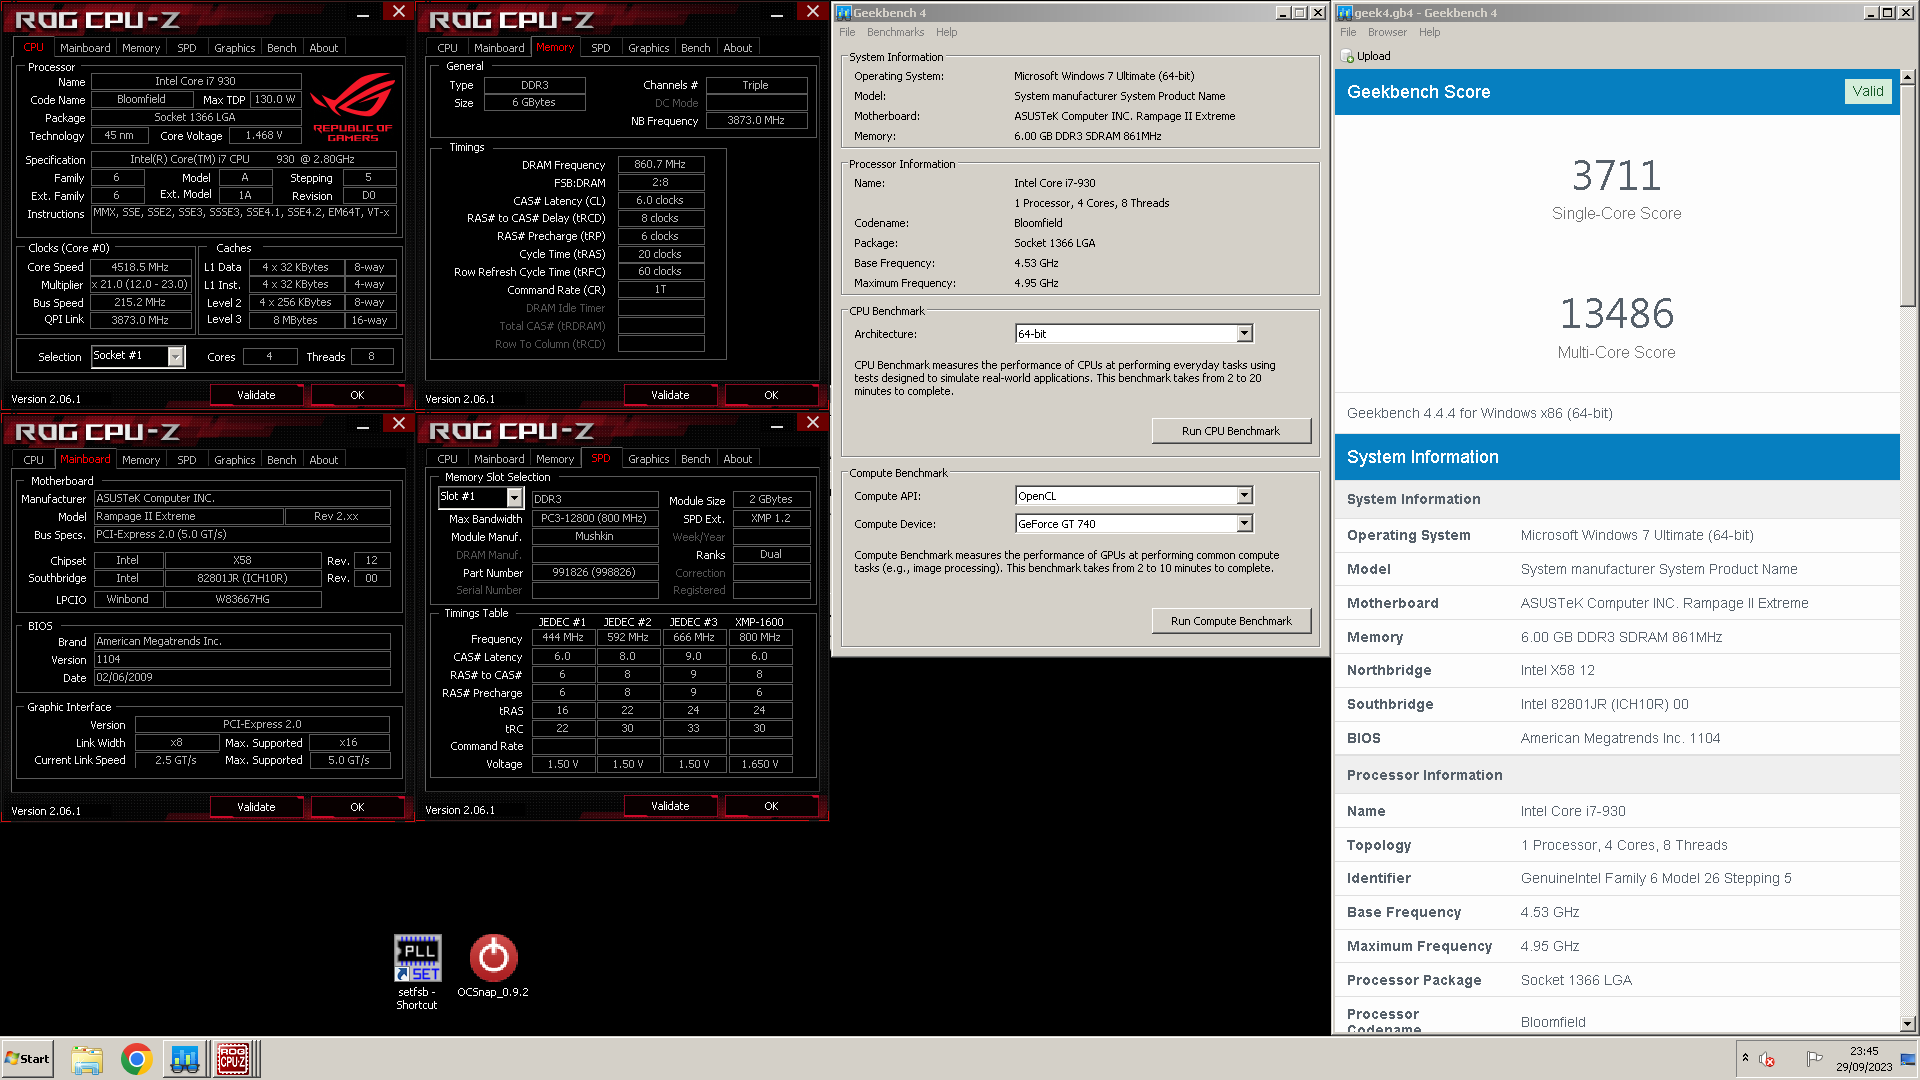
Task: Click Validate in the CPU-tab CPU-Z window
Action: pos(256,395)
